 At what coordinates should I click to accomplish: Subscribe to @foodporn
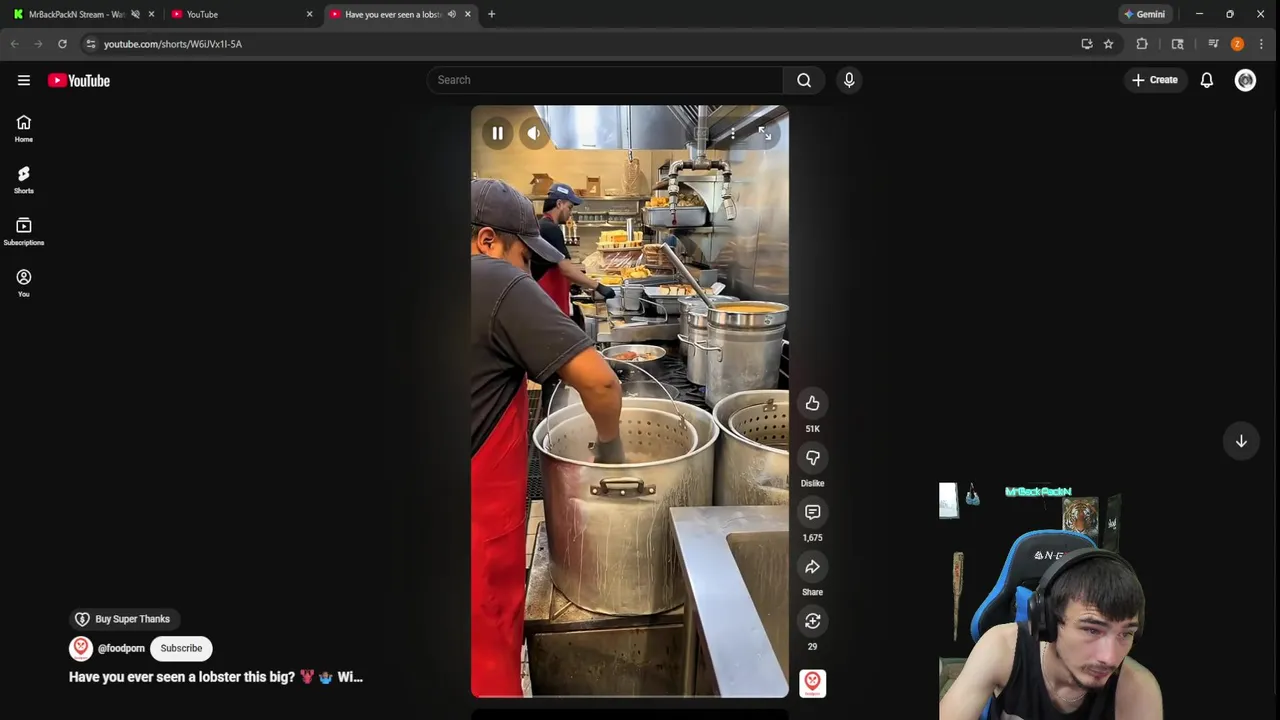(x=181, y=648)
